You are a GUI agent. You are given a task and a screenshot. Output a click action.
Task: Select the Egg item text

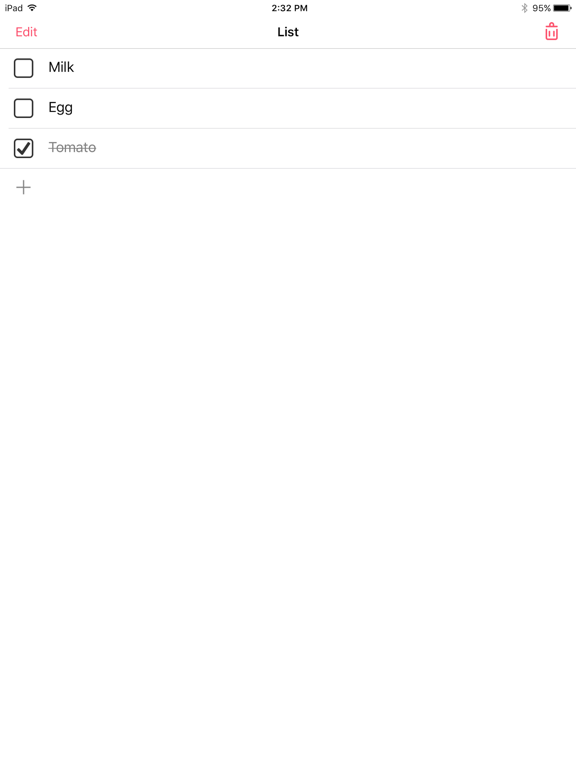pyautogui.click(x=61, y=108)
